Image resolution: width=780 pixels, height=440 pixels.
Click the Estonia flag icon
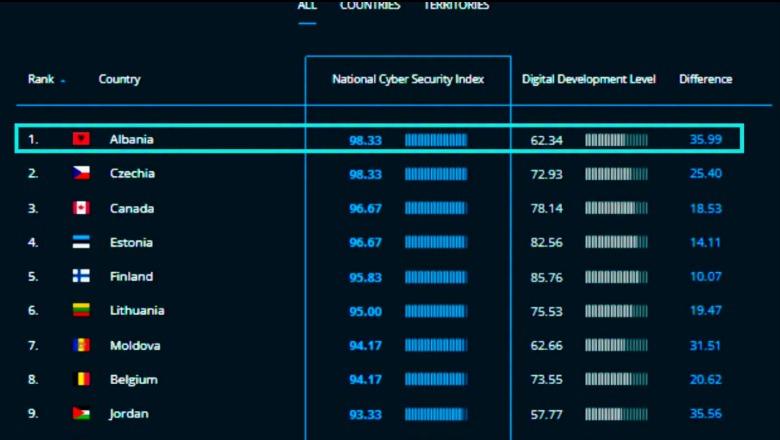pos(81,242)
